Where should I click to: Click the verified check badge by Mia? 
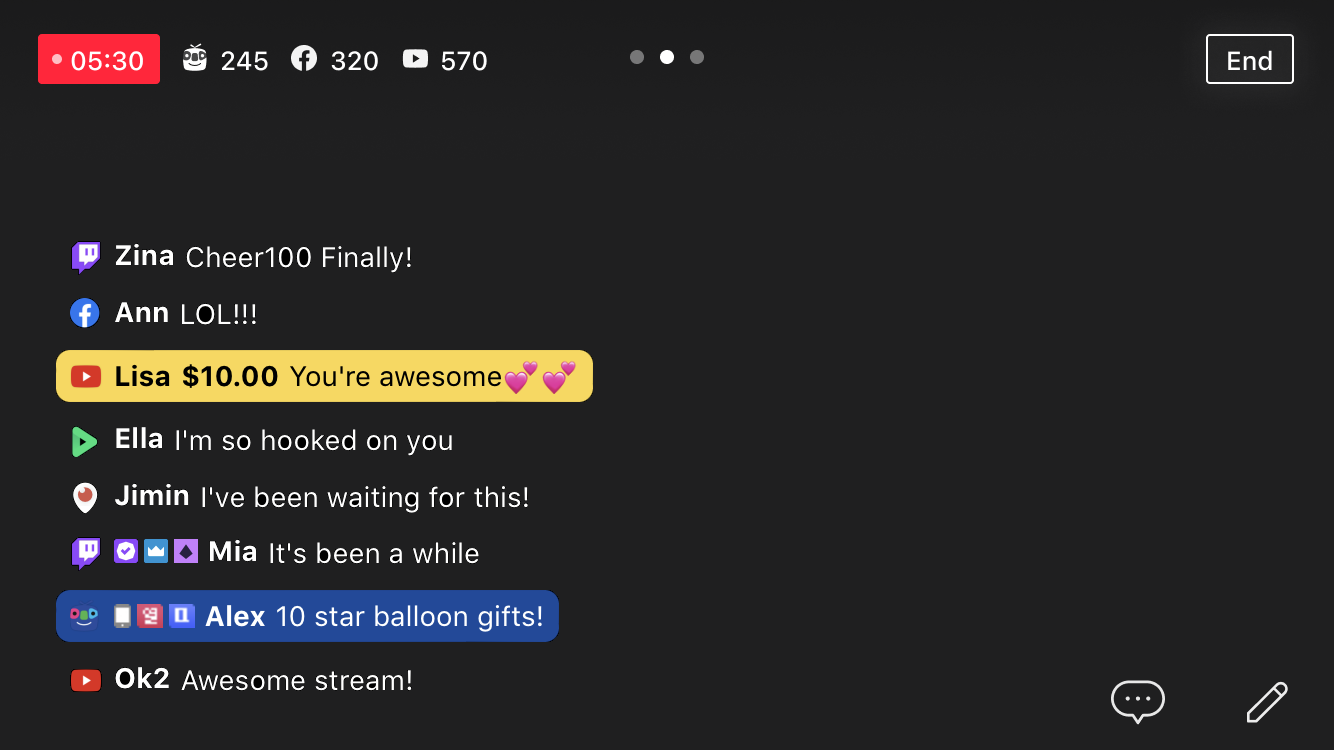(126, 552)
